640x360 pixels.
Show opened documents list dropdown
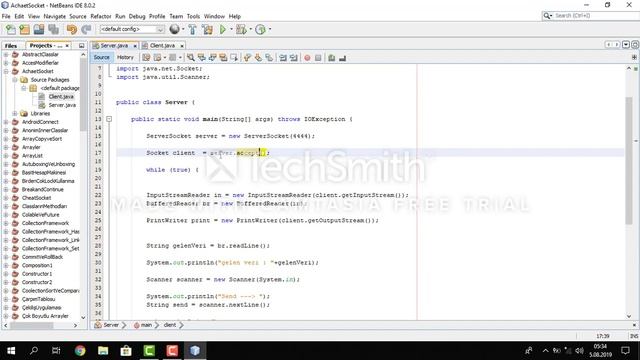click(x=626, y=44)
